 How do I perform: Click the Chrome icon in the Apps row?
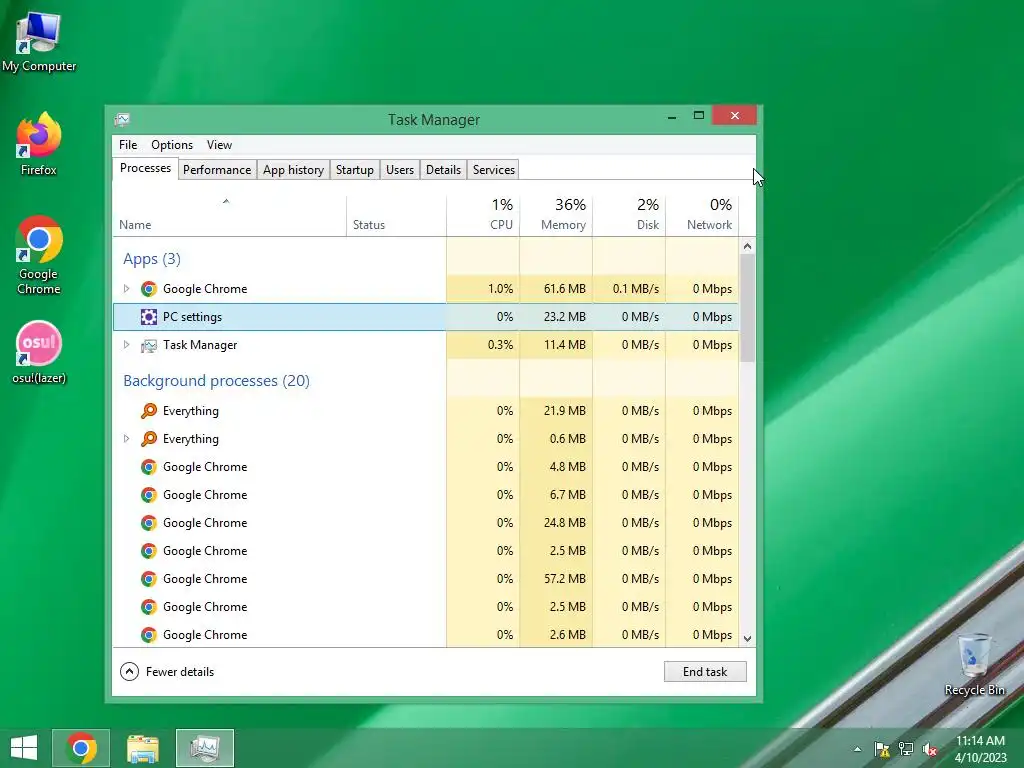click(149, 289)
